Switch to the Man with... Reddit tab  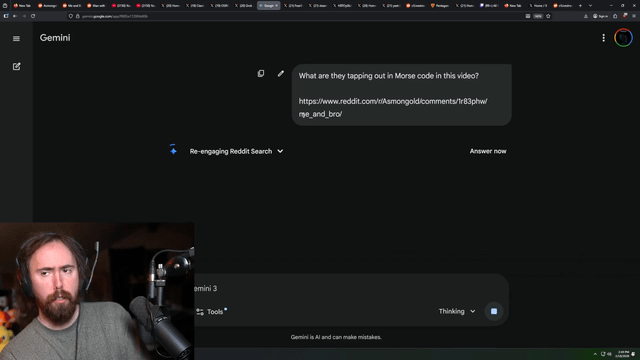96,6
